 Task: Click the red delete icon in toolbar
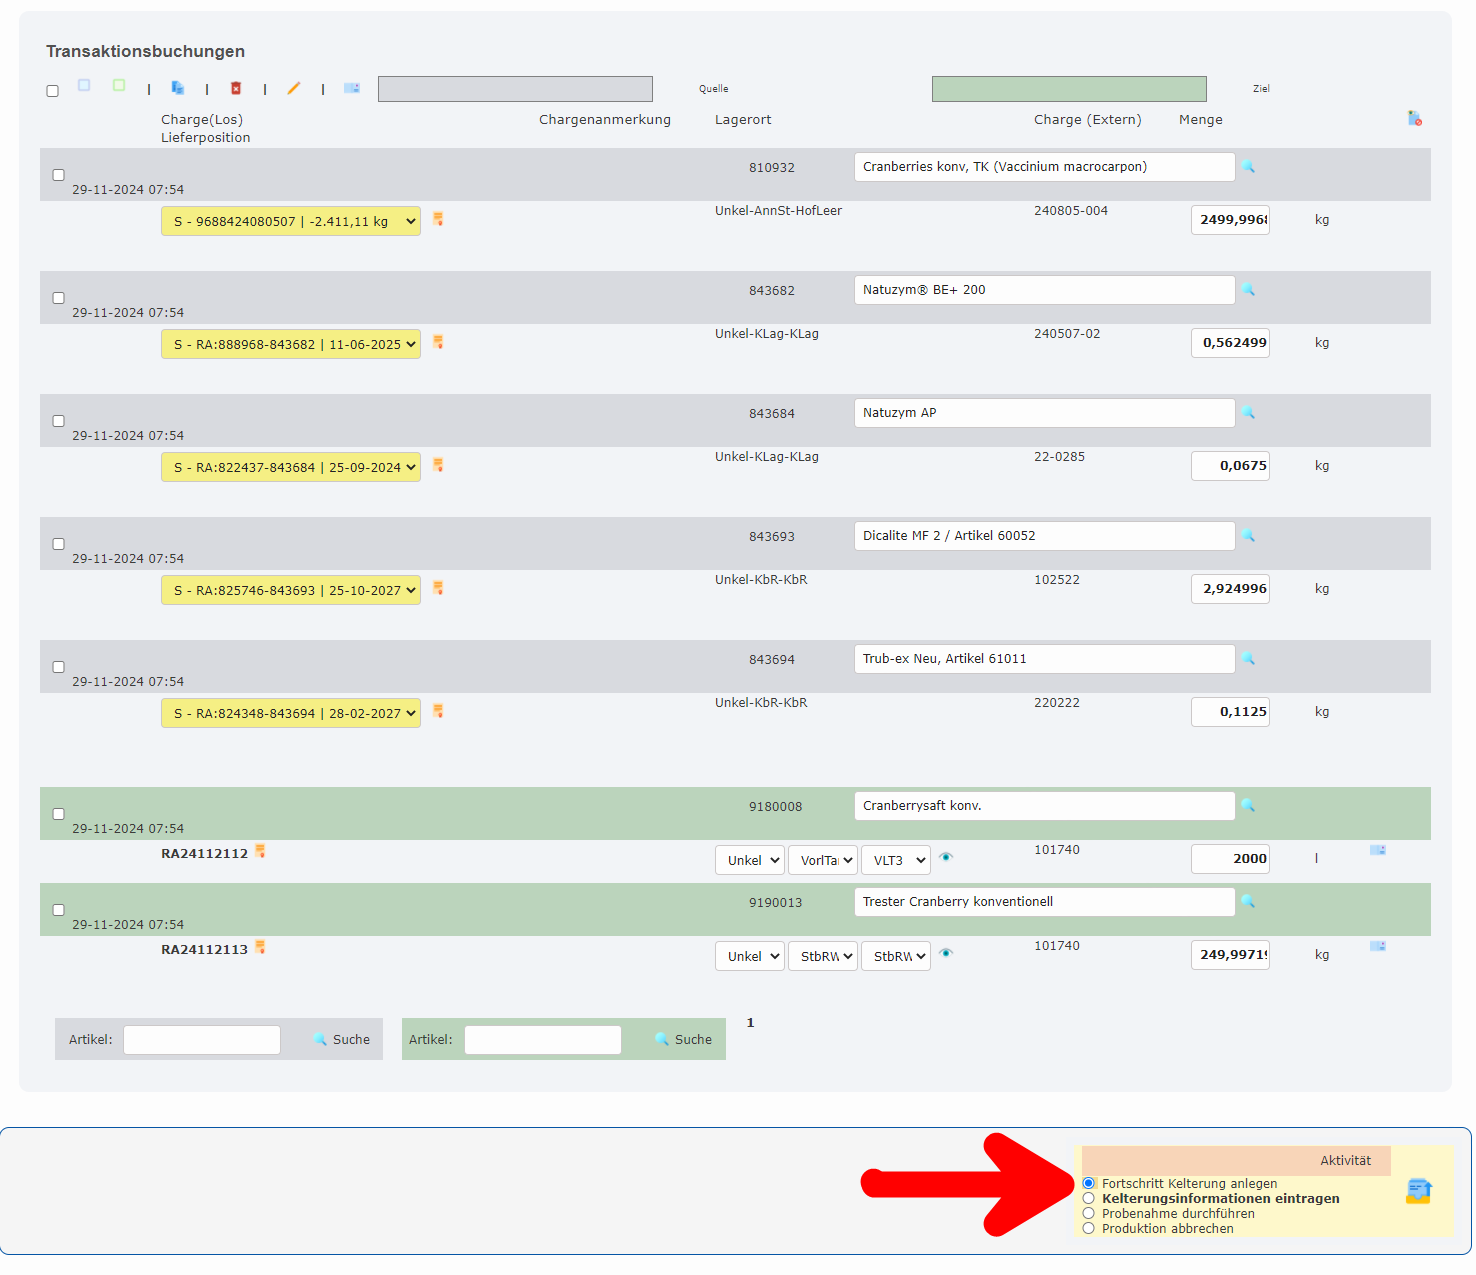[x=236, y=88]
